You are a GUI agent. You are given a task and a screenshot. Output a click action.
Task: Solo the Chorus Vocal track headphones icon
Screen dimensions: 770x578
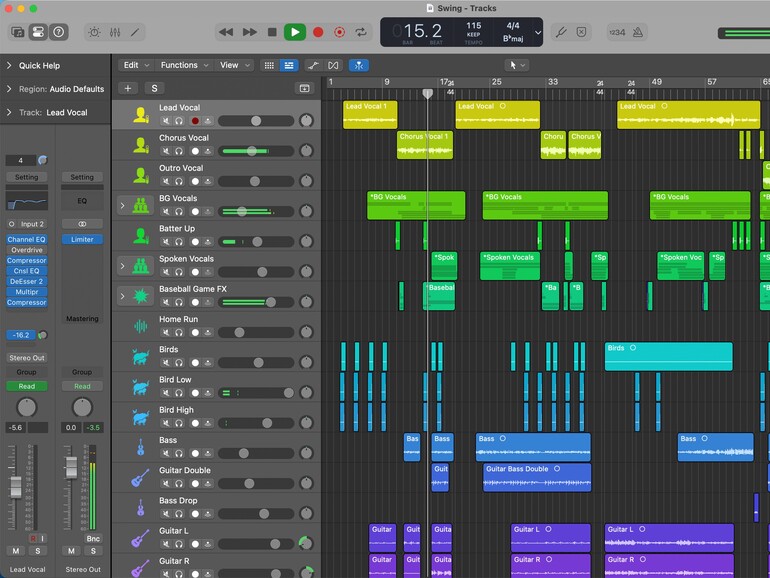[179, 151]
